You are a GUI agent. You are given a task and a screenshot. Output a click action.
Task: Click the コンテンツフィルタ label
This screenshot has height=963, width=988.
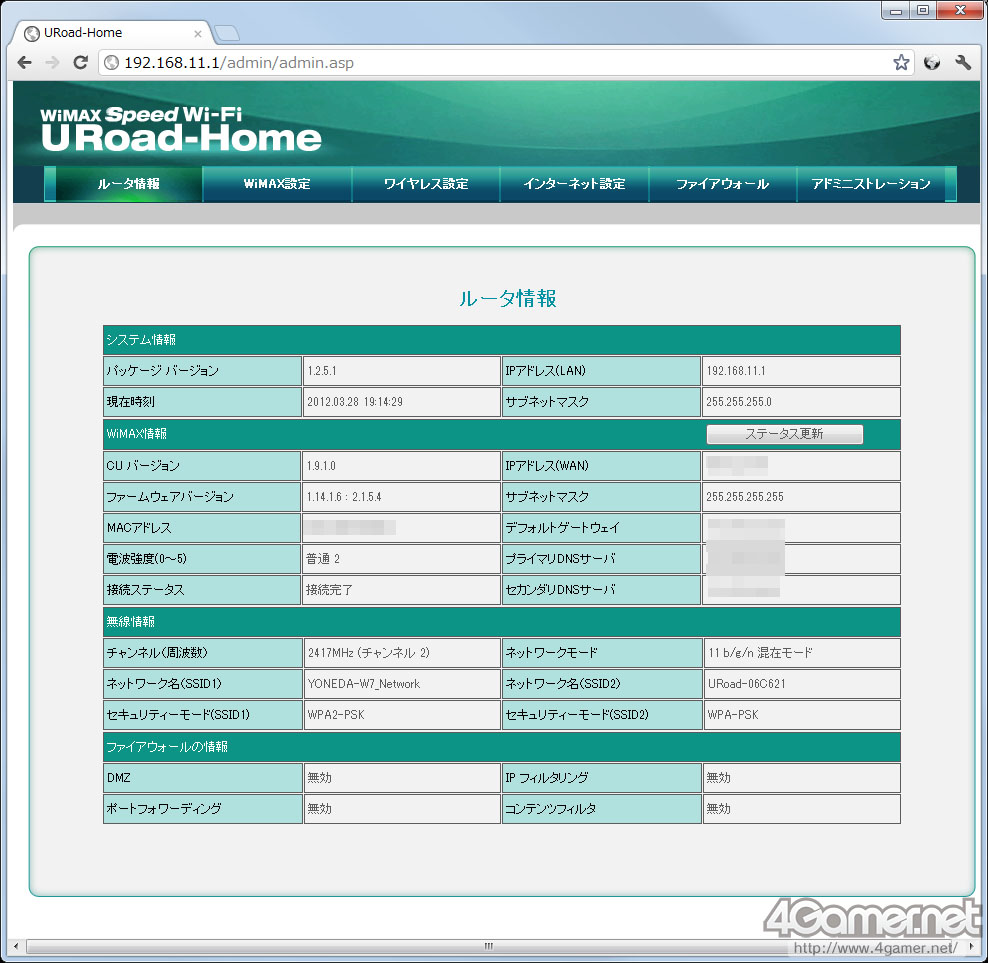[x=551, y=808]
